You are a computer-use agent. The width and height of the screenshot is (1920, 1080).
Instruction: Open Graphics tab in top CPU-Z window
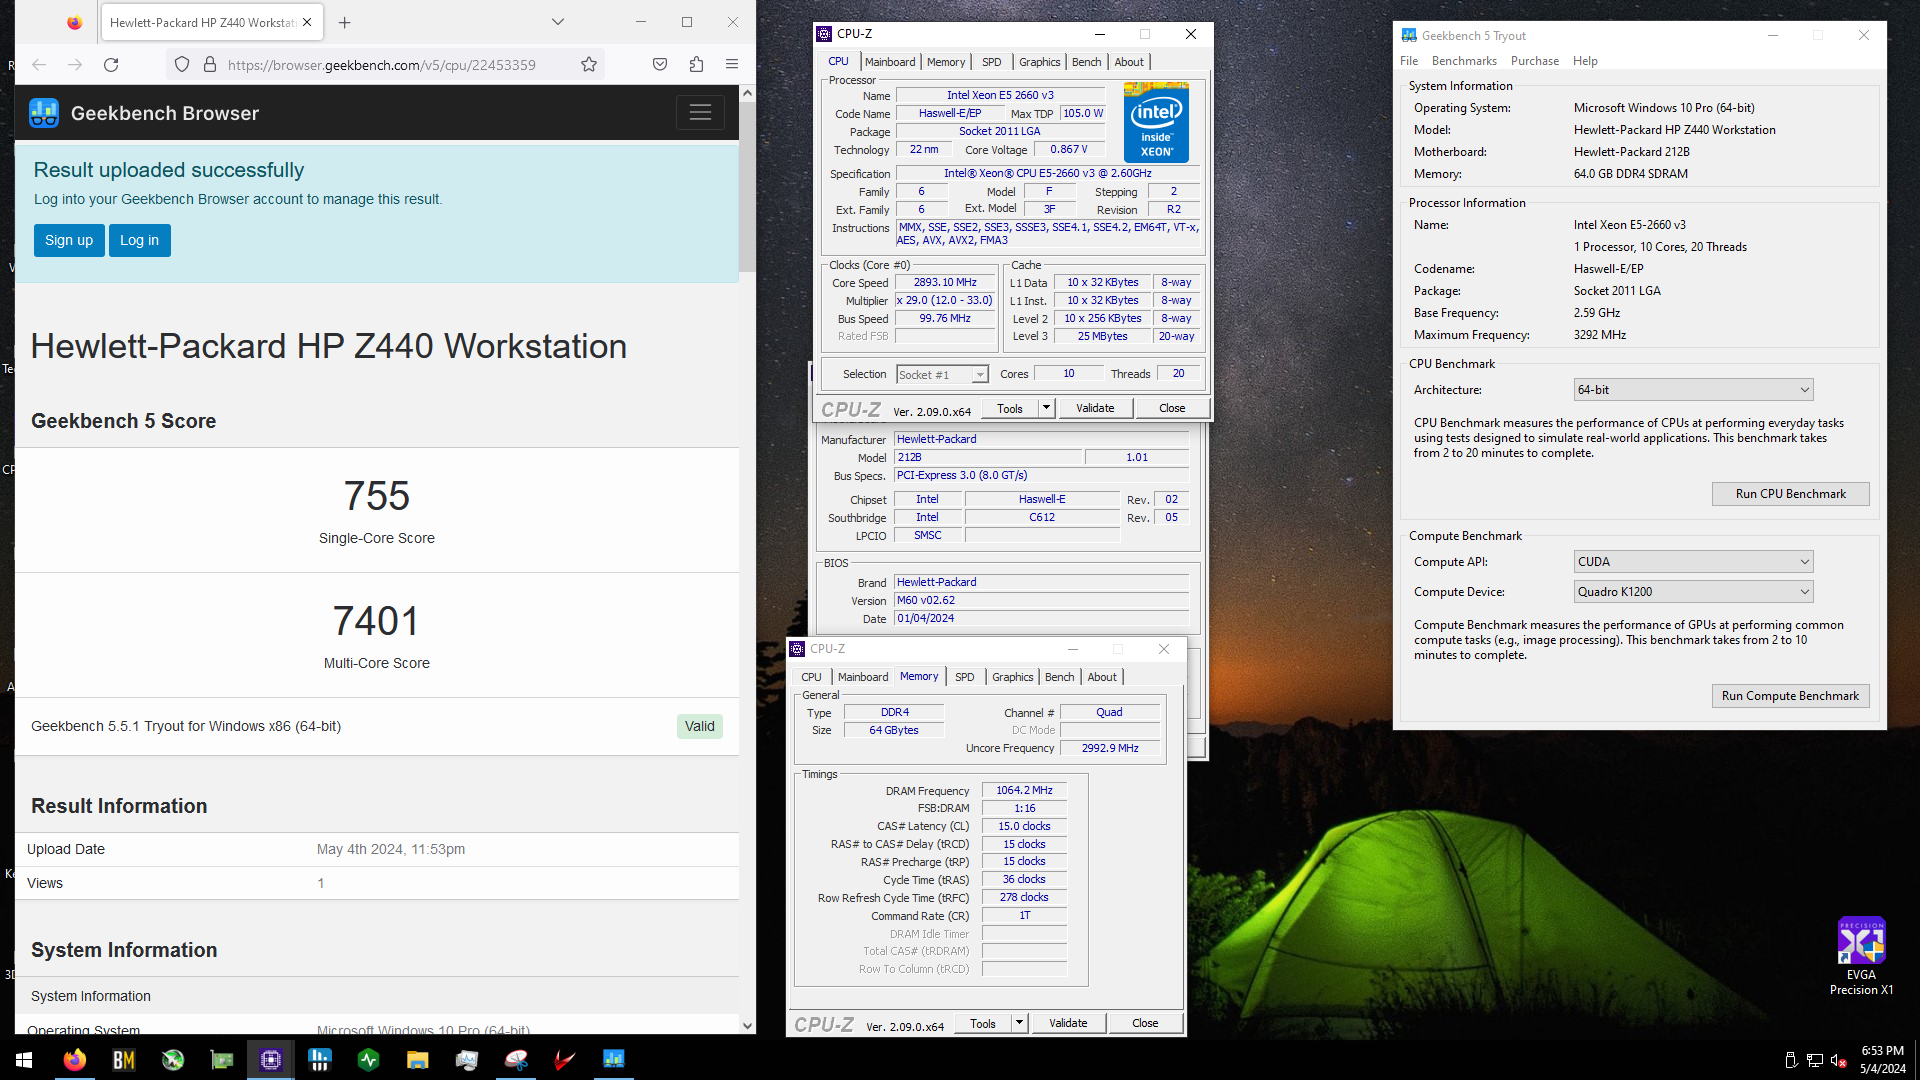click(1039, 62)
